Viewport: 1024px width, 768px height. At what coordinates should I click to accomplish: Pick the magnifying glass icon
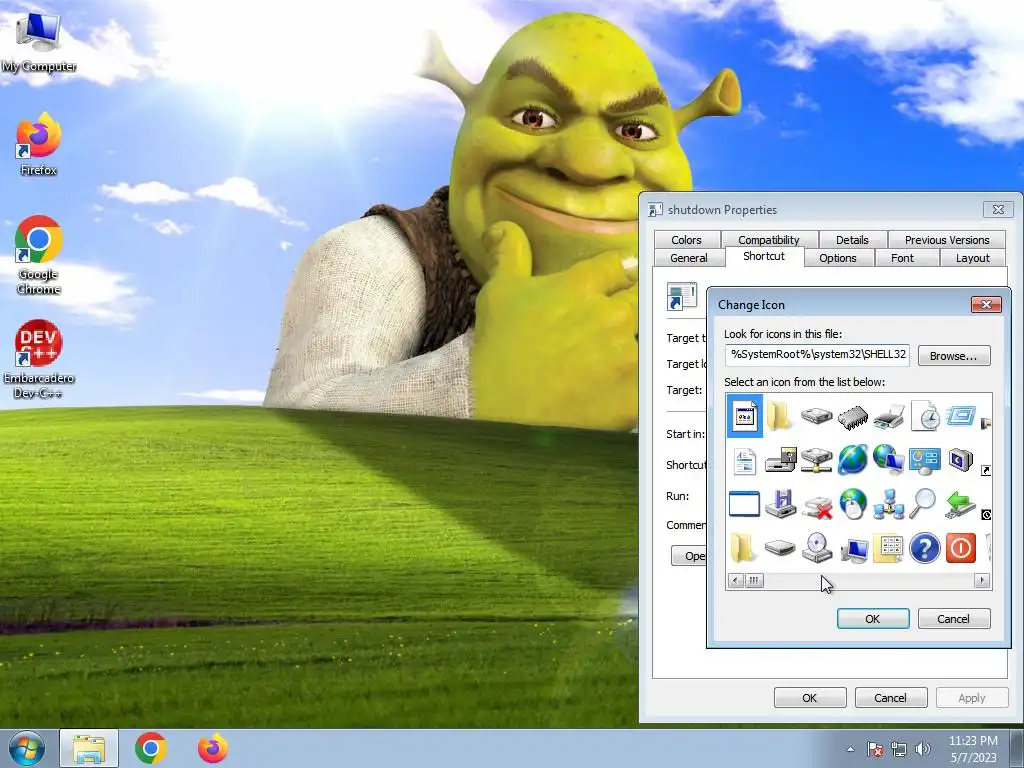[923, 504]
